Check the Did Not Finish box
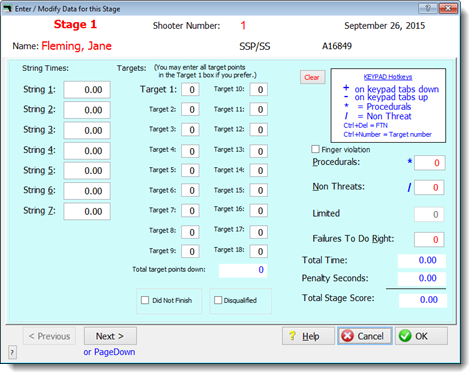Screen dimensions: 476x379 point(145,300)
